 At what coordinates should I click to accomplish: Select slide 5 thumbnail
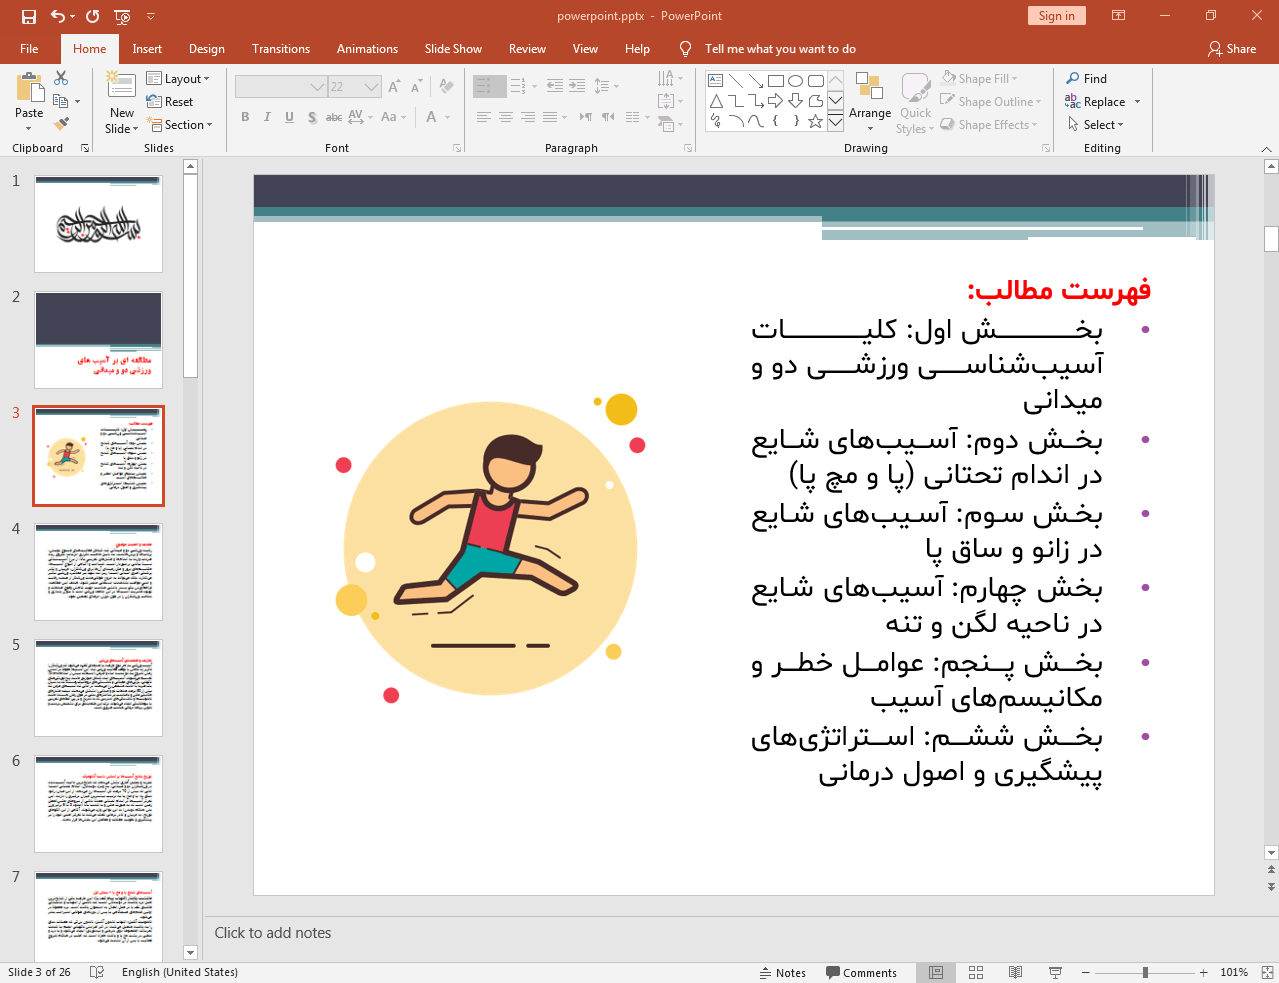click(98, 688)
